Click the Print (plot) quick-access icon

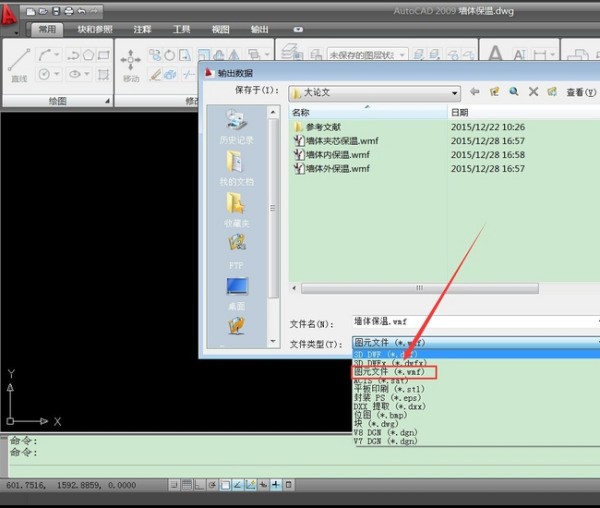(69, 11)
